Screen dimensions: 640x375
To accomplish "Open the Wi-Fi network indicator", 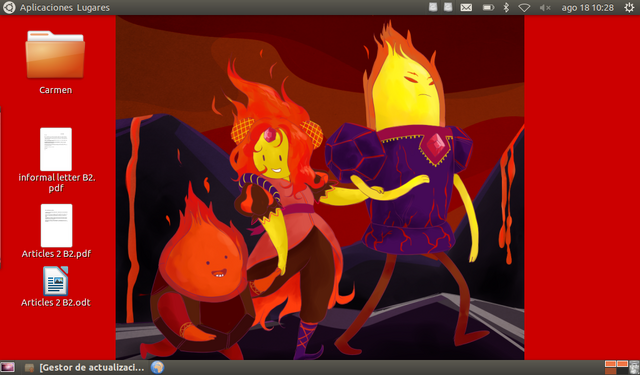I will click(524, 7).
